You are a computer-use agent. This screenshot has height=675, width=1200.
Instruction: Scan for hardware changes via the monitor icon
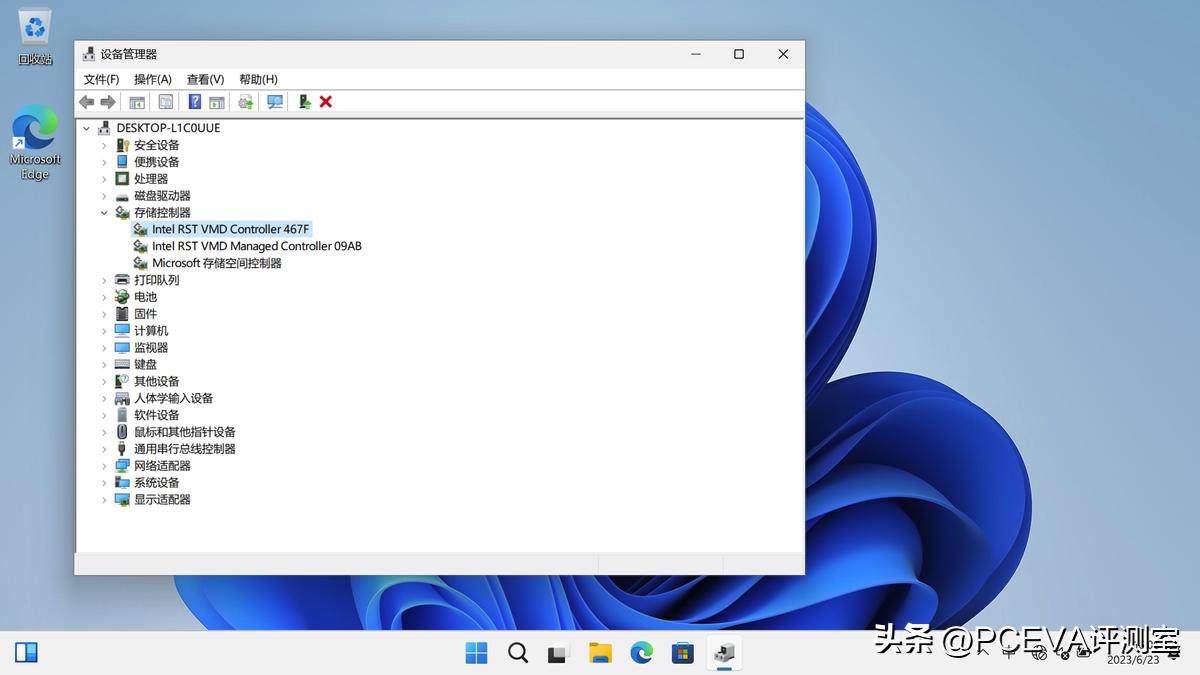click(x=275, y=102)
